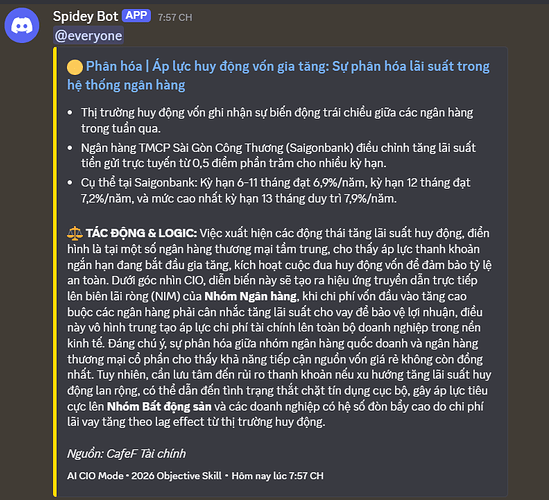Open the 'Phân hóa | Áp lực huy động vốn' title link
The height and width of the screenshot is (500, 549).
278,76
